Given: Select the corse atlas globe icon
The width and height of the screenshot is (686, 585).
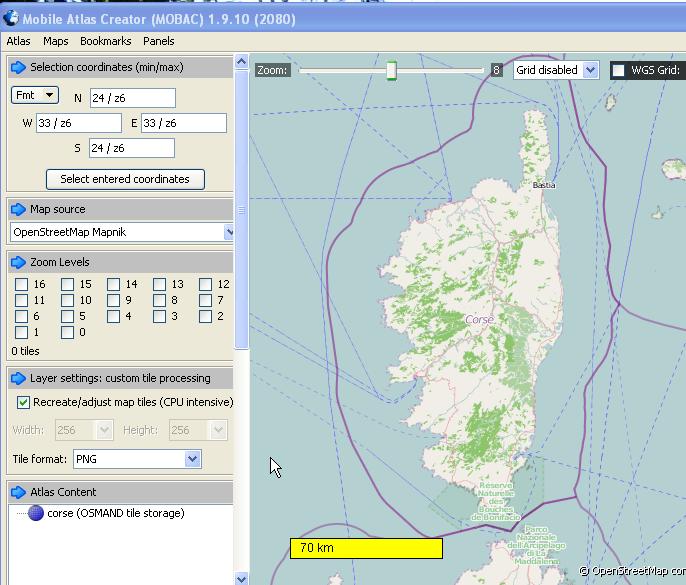Looking at the screenshot, I should [36, 513].
